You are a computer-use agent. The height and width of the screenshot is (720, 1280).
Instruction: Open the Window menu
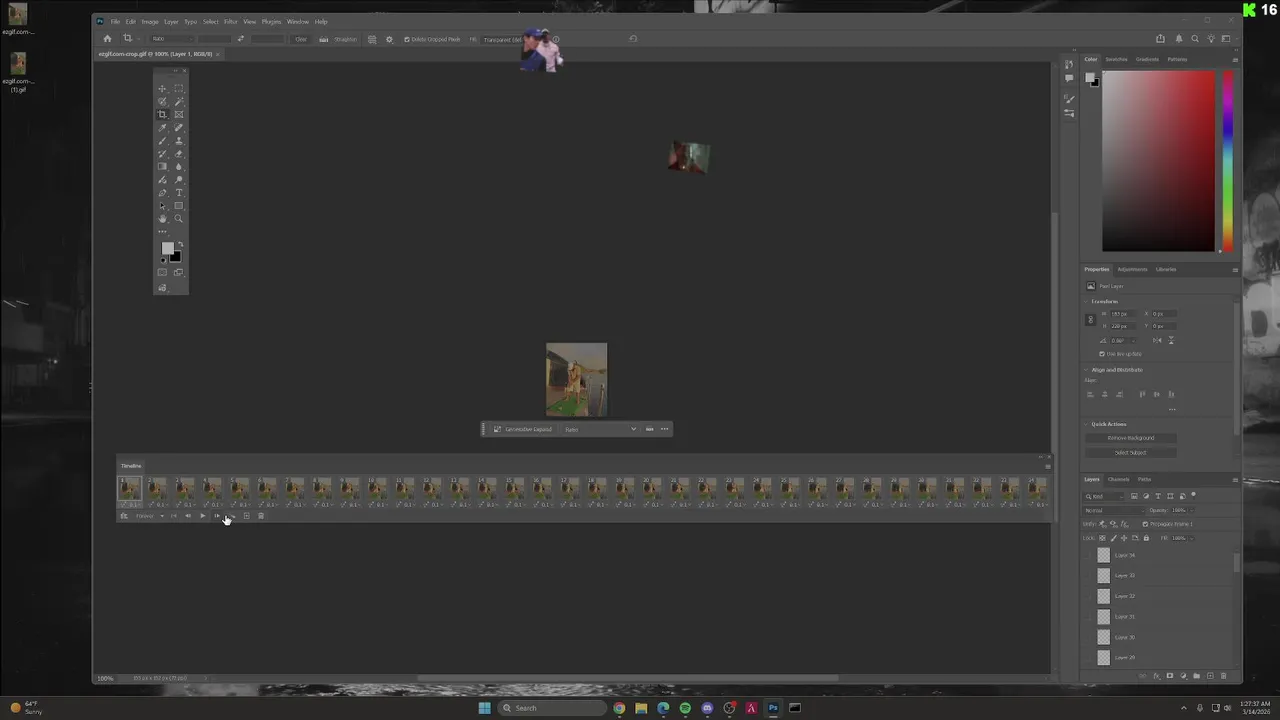coord(298,21)
